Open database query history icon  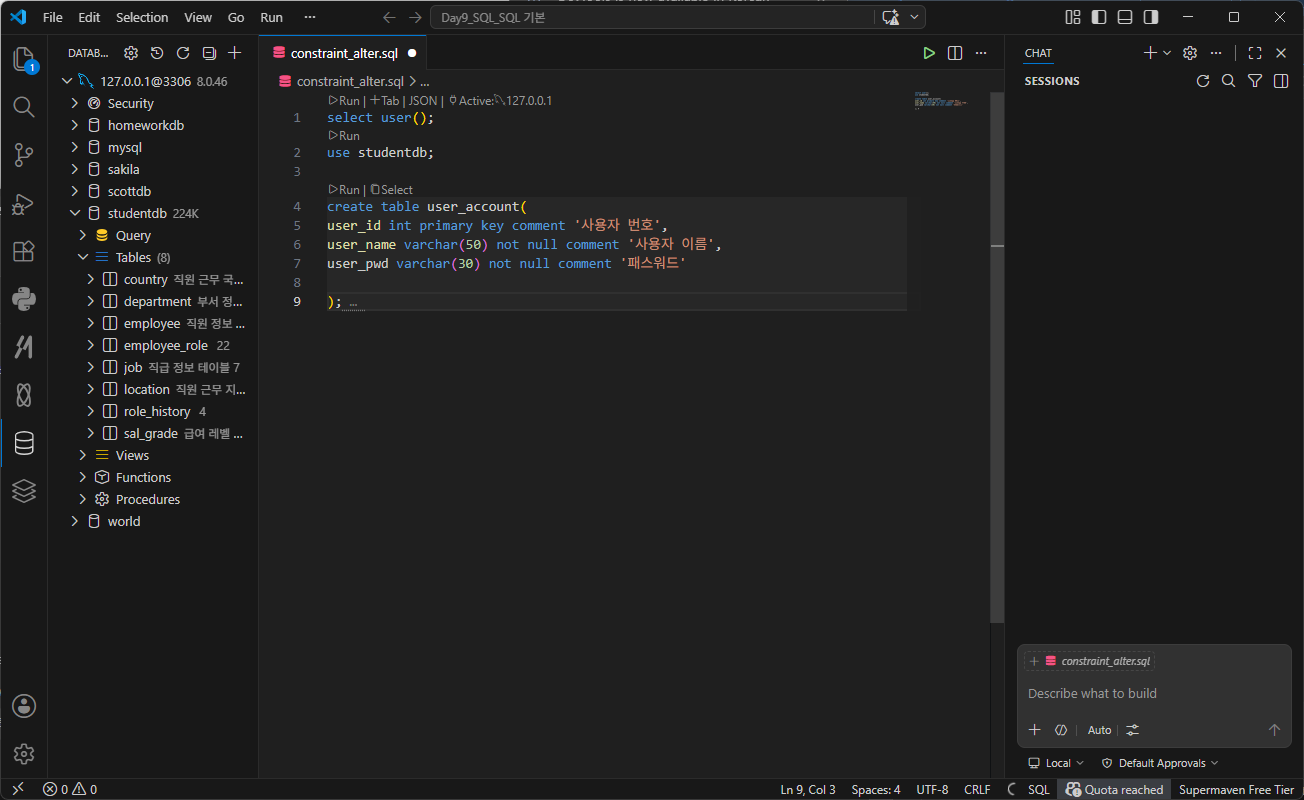[157, 53]
